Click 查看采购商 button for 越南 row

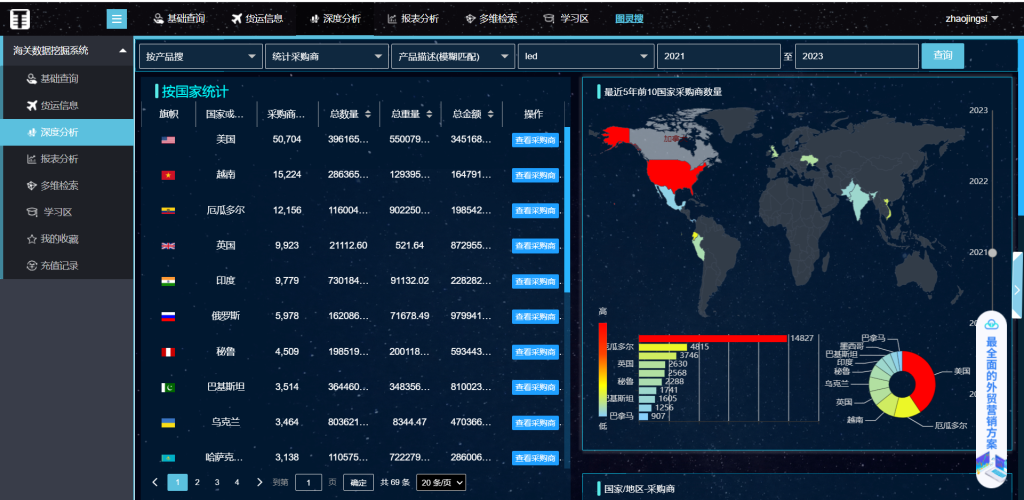[535, 175]
